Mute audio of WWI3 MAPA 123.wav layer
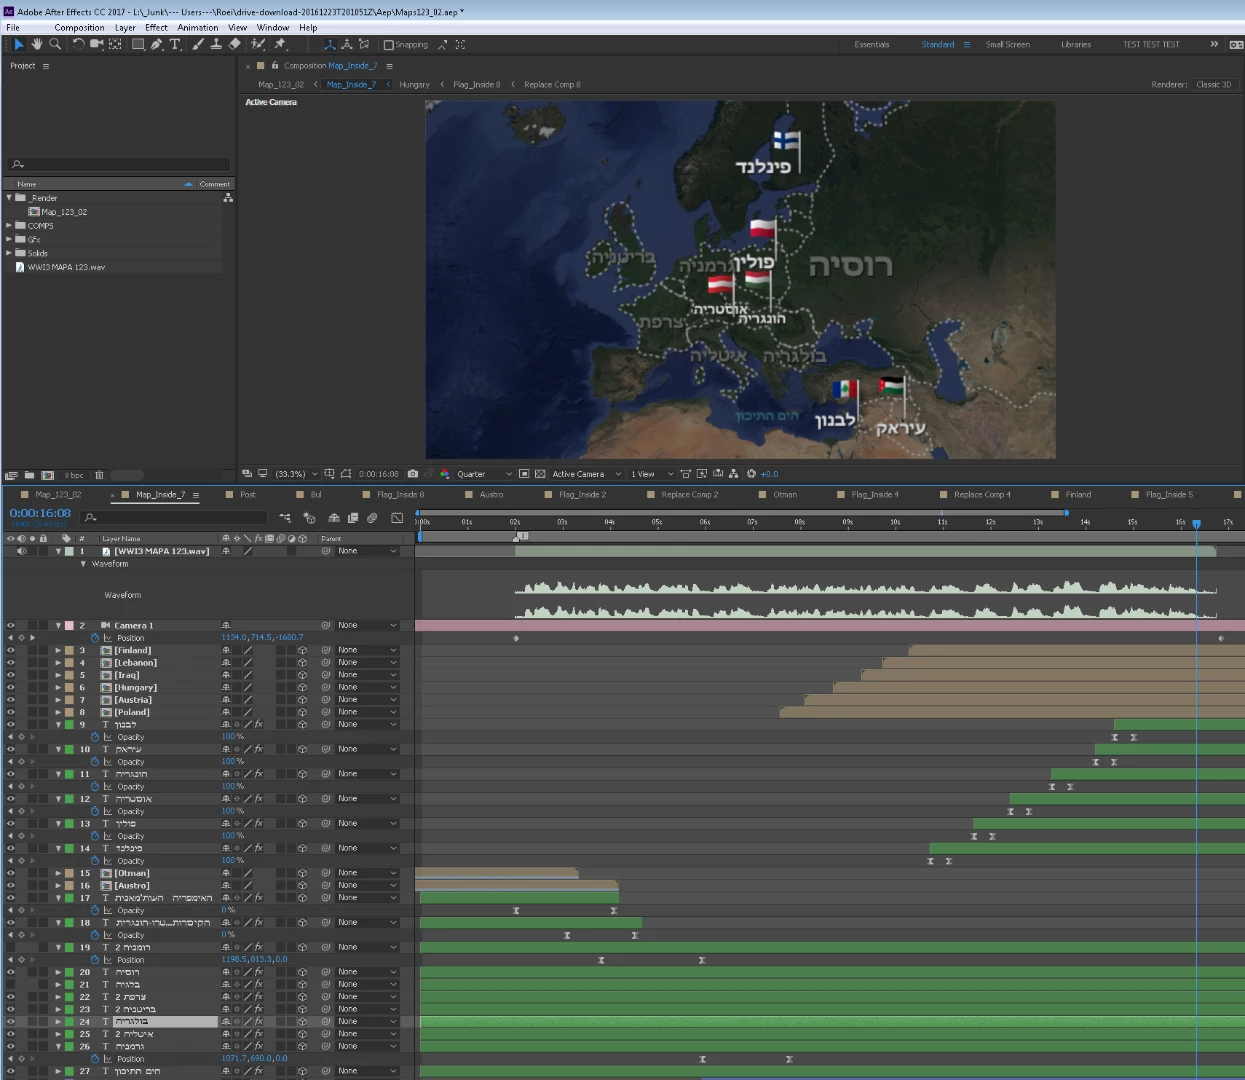Viewport: 1245px width, 1080px height. pos(21,551)
